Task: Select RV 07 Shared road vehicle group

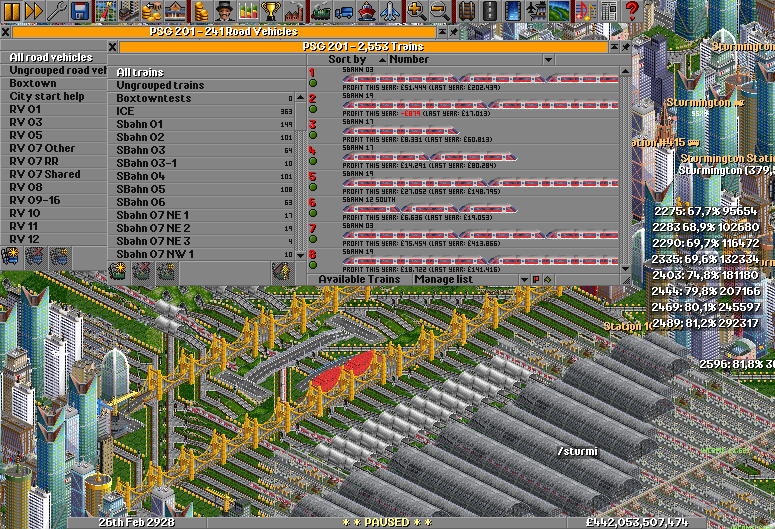Action: click(x=53, y=174)
